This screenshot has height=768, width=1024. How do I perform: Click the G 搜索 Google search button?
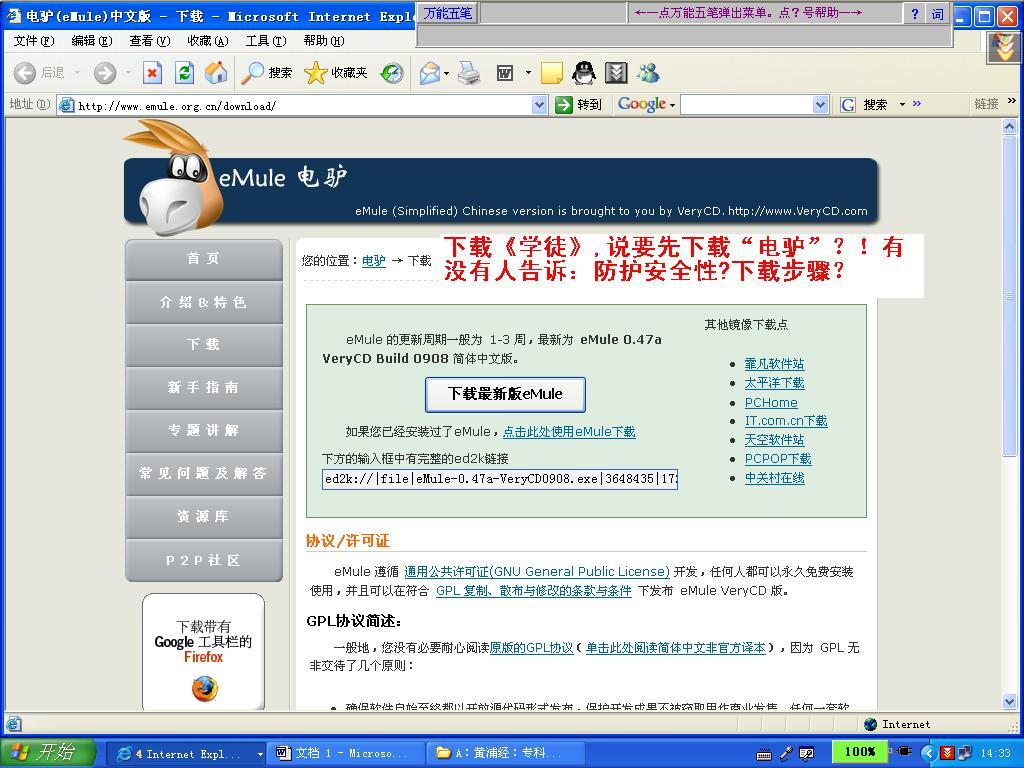864,104
